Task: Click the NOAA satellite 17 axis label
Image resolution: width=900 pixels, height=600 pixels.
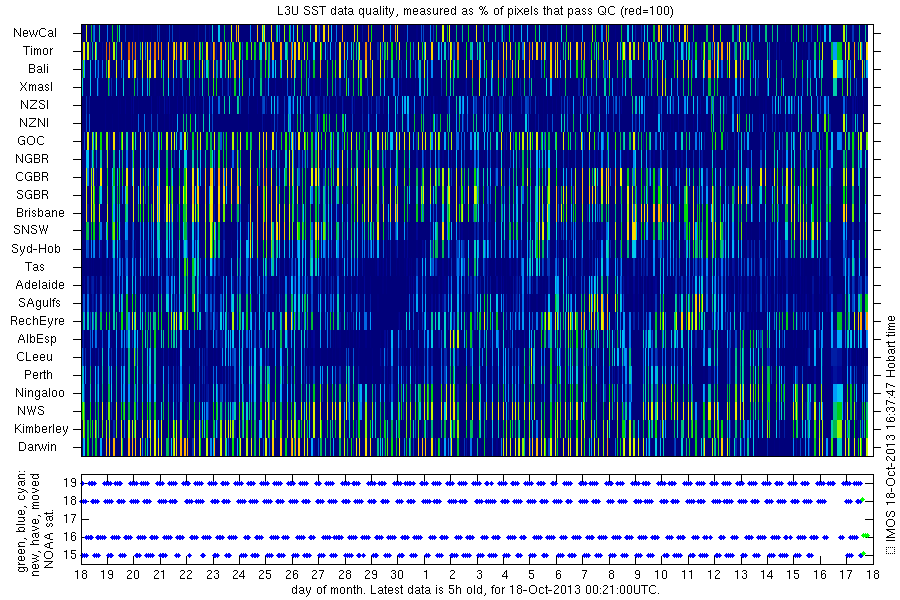Action: 70,519
